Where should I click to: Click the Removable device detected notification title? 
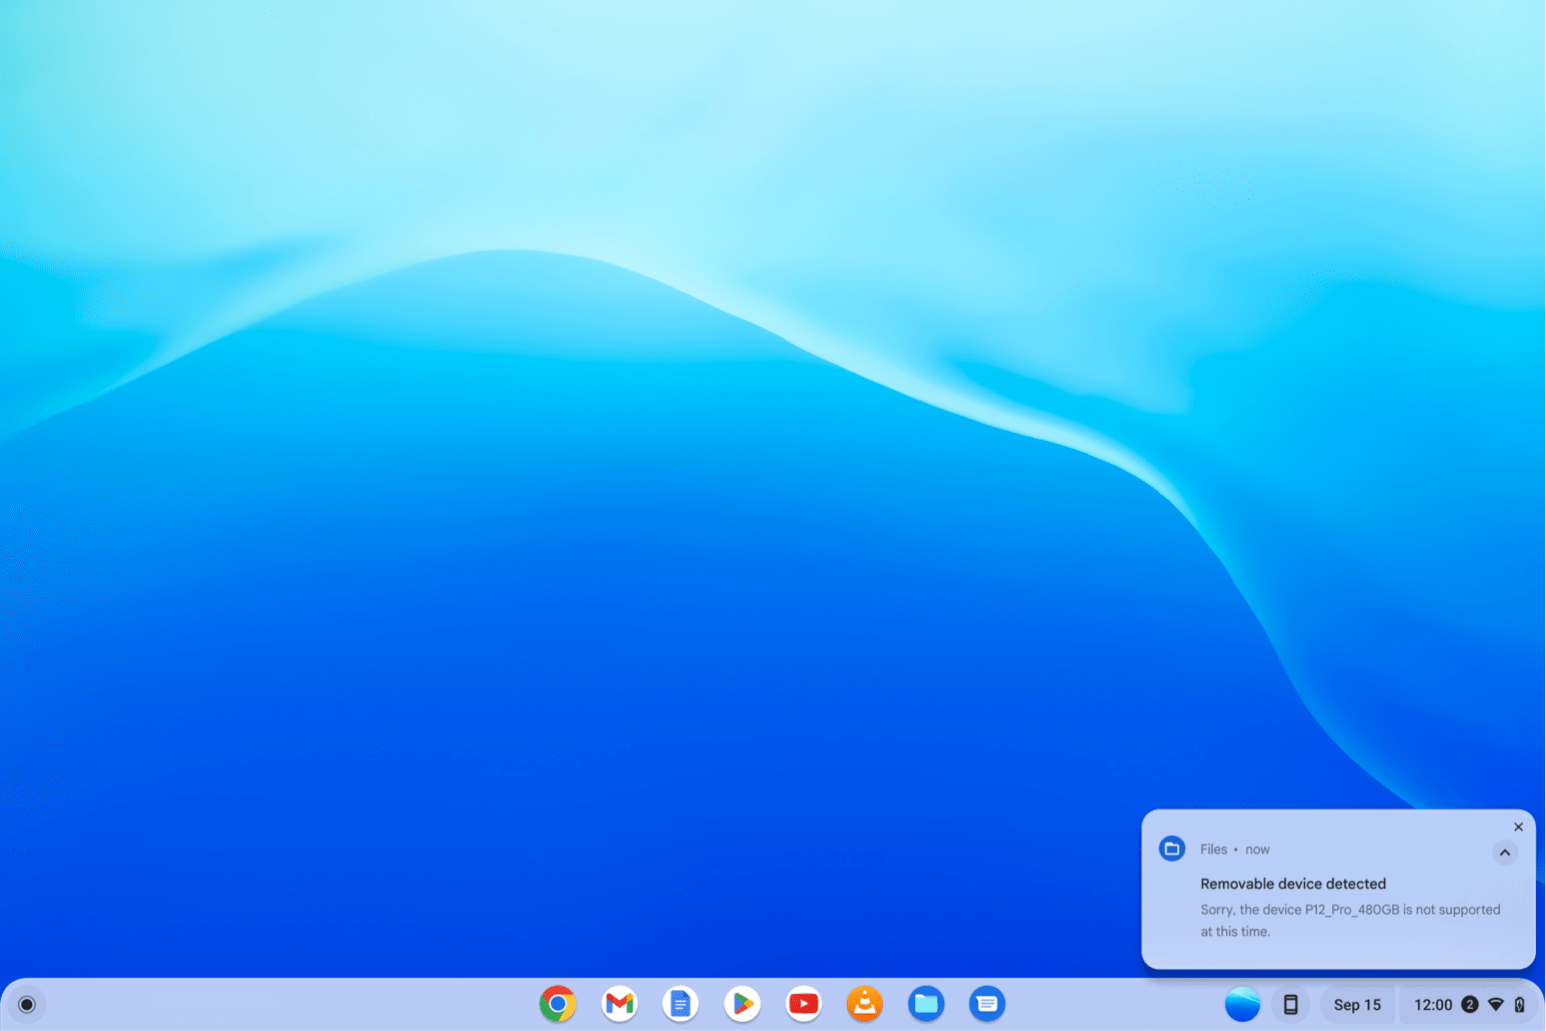point(1292,884)
